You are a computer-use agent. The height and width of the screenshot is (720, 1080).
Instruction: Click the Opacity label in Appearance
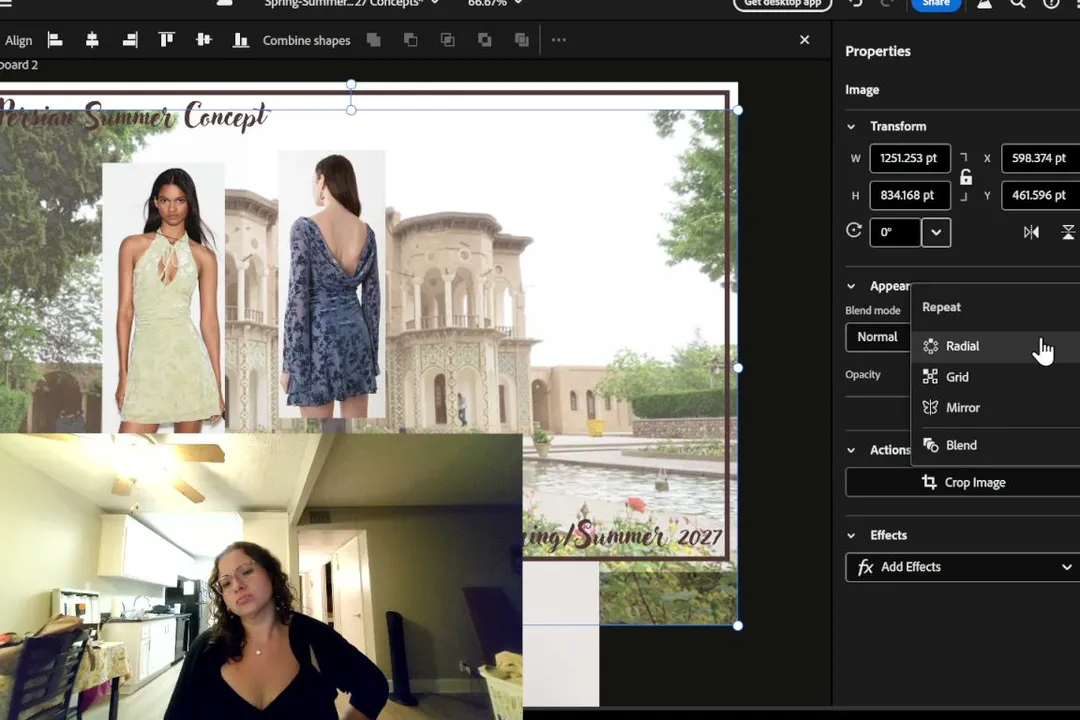click(863, 375)
